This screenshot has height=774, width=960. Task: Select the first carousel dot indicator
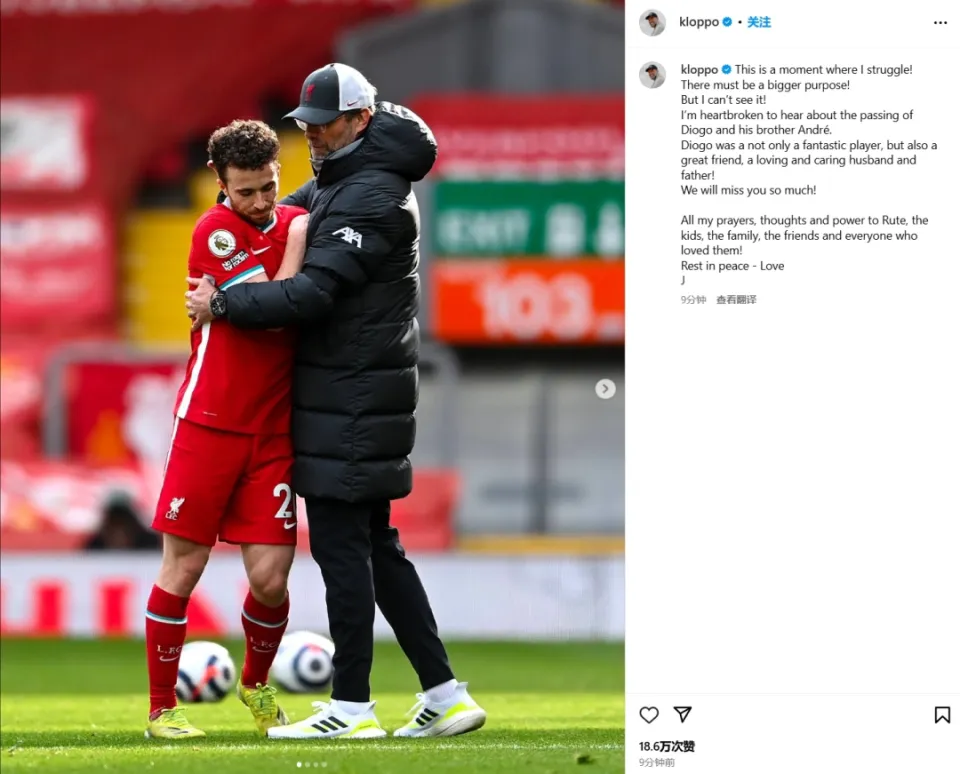click(299, 764)
